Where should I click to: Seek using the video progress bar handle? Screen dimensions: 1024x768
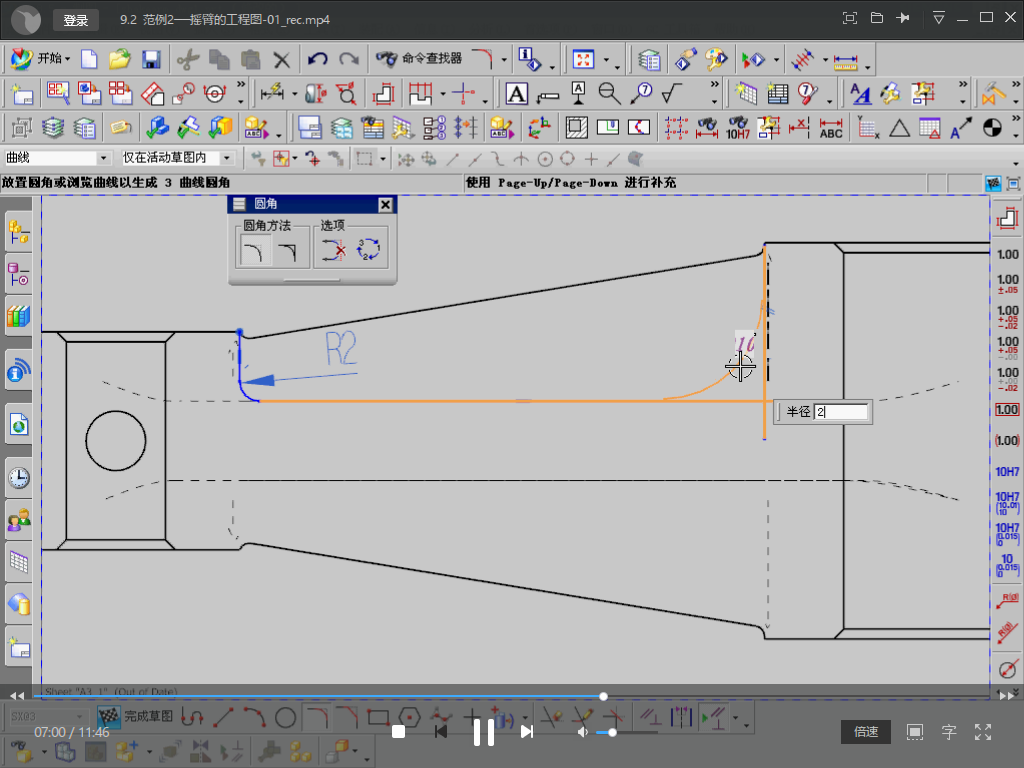pos(603,697)
